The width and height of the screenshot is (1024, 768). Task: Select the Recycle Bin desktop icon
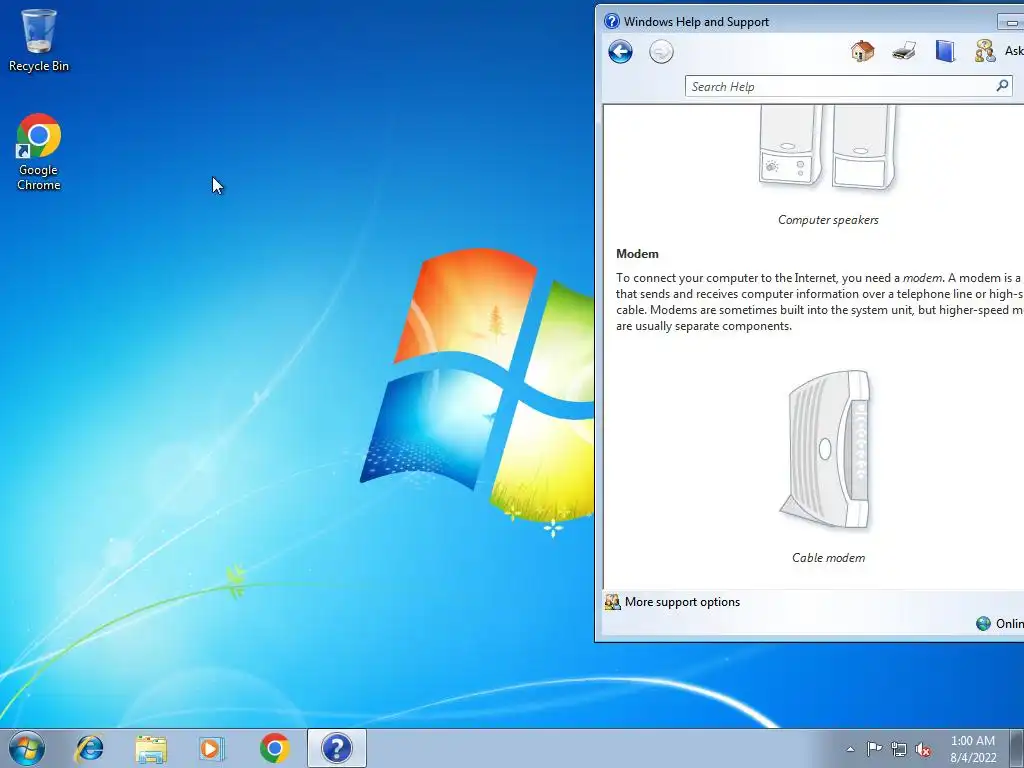pyautogui.click(x=39, y=40)
